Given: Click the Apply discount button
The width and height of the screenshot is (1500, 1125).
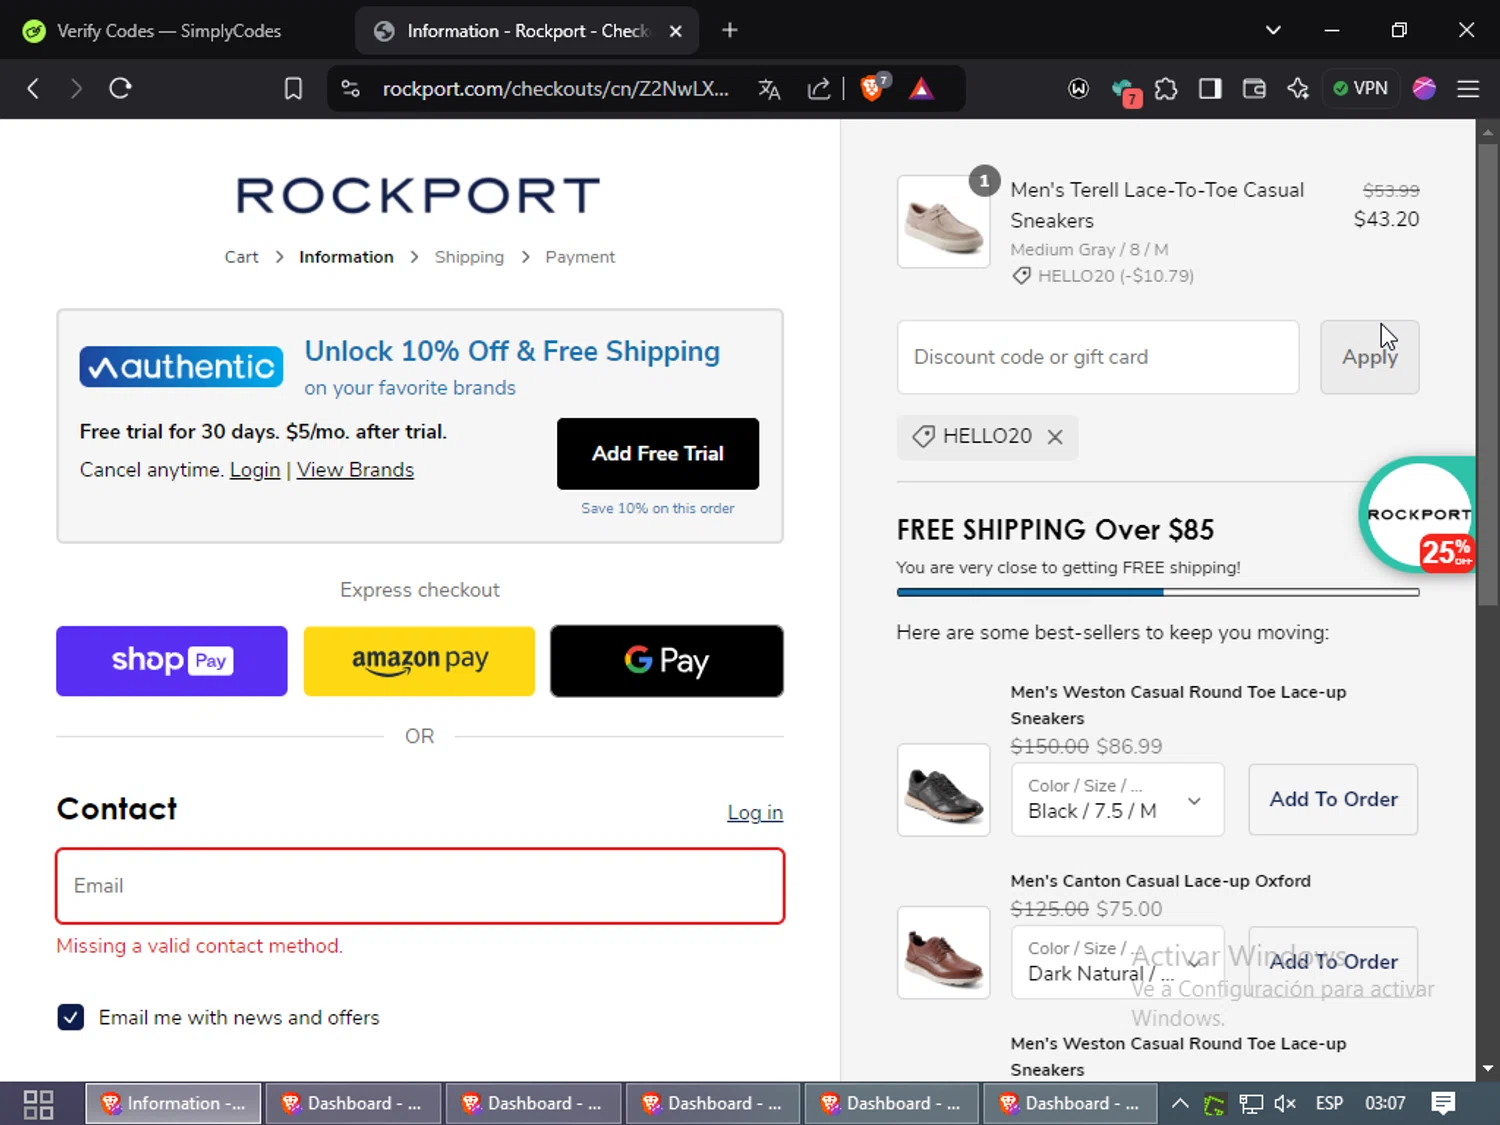Looking at the screenshot, I should pos(1370,357).
